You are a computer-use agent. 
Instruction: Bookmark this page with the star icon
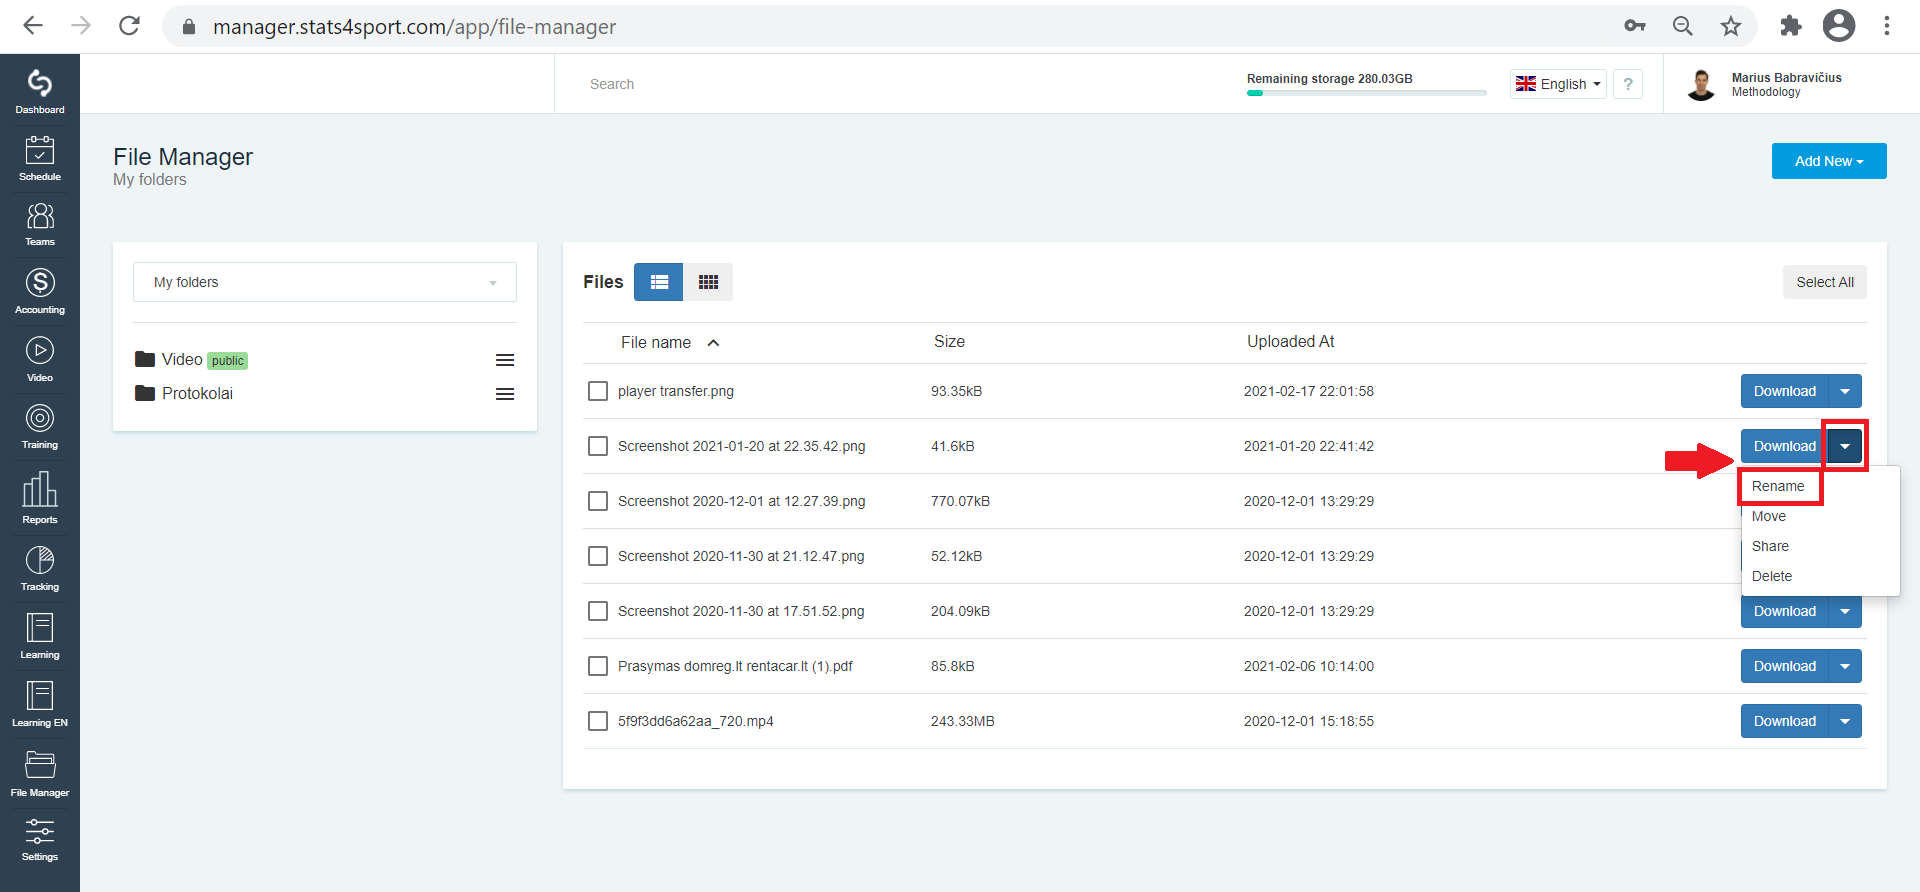point(1731,26)
